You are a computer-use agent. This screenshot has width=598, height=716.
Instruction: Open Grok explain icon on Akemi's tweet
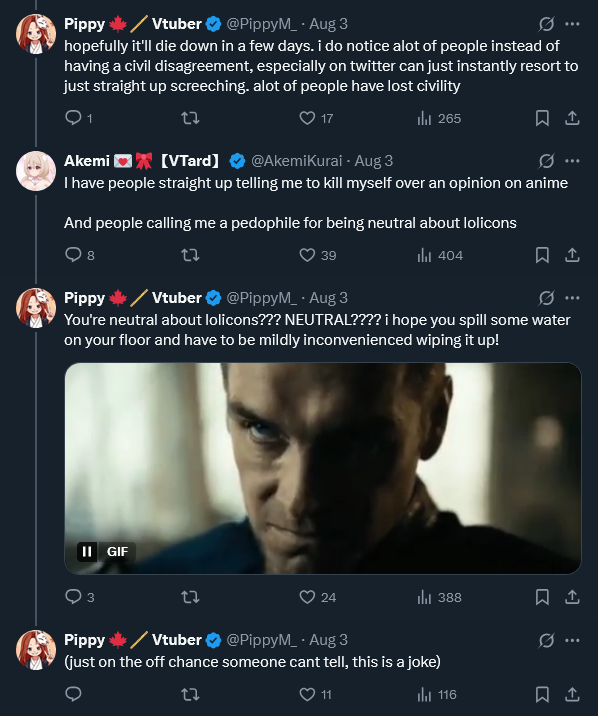(546, 161)
